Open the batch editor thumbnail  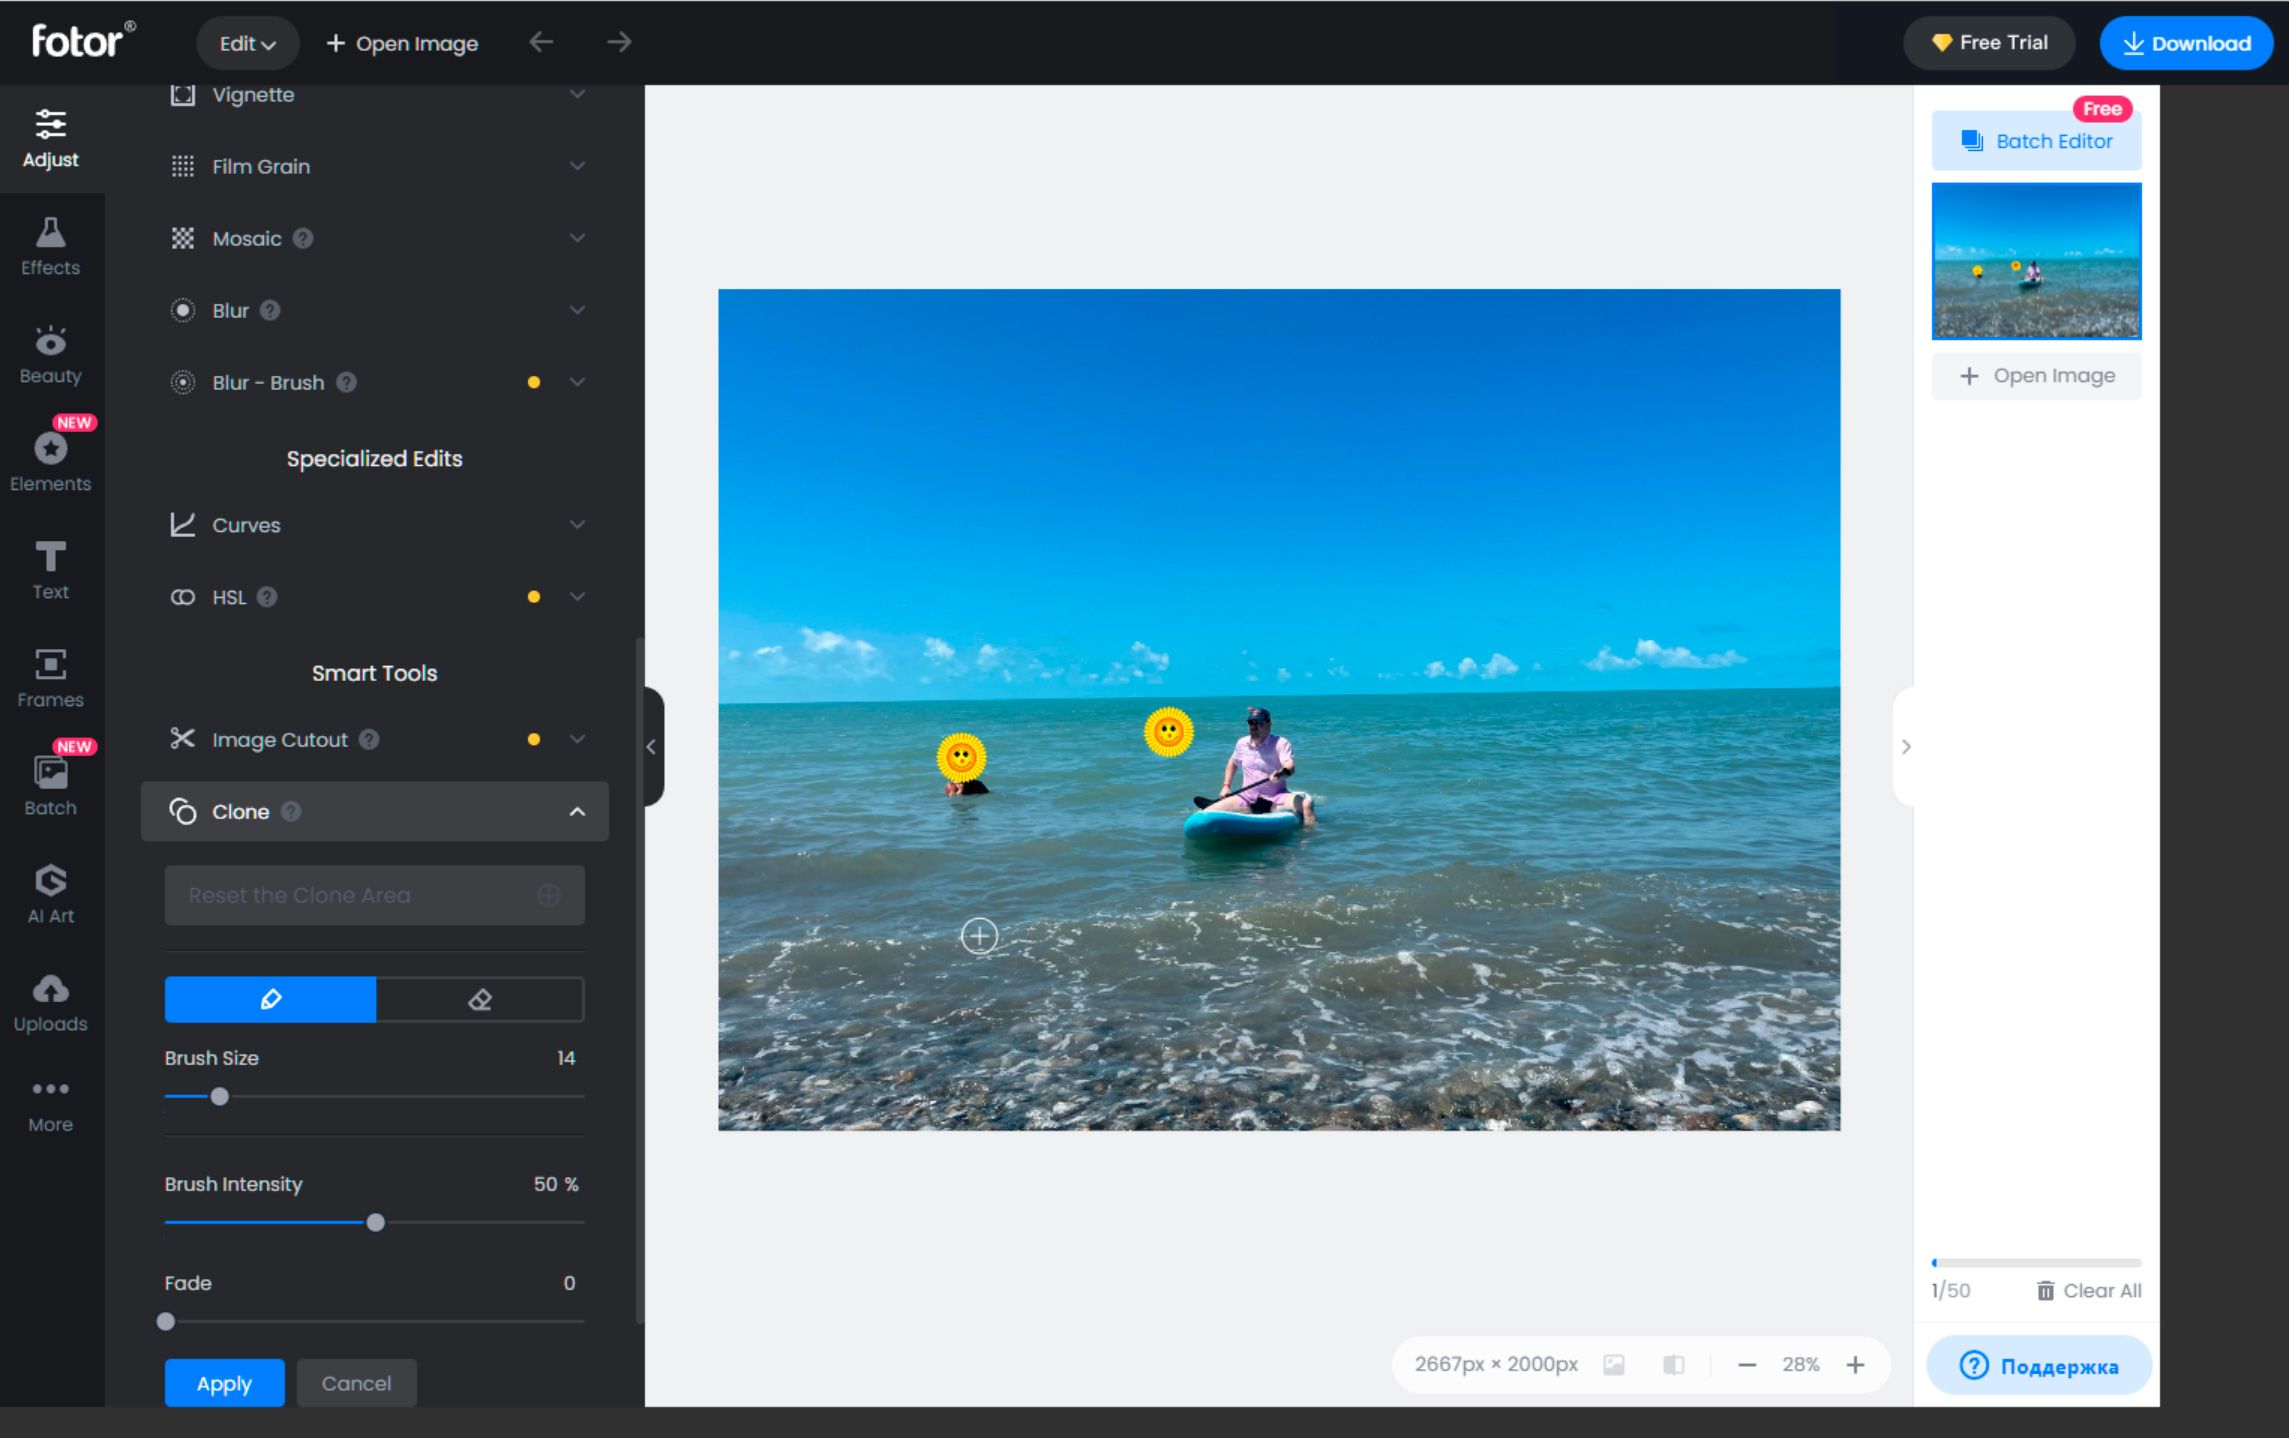pos(2037,260)
